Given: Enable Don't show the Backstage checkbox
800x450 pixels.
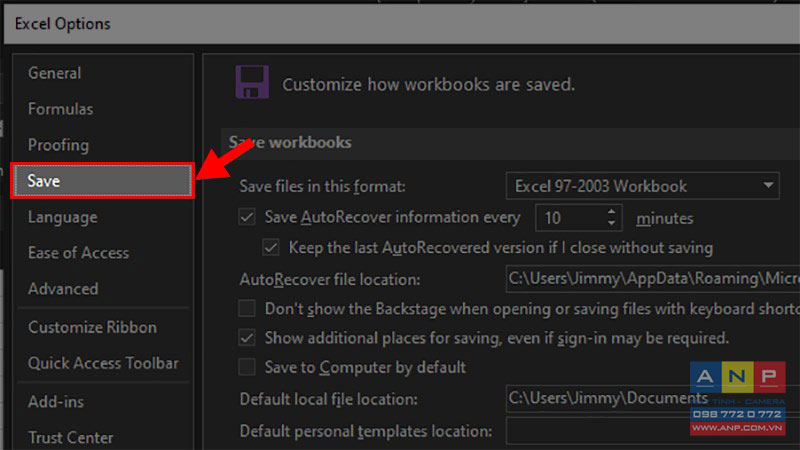Looking at the screenshot, I should coord(247,308).
